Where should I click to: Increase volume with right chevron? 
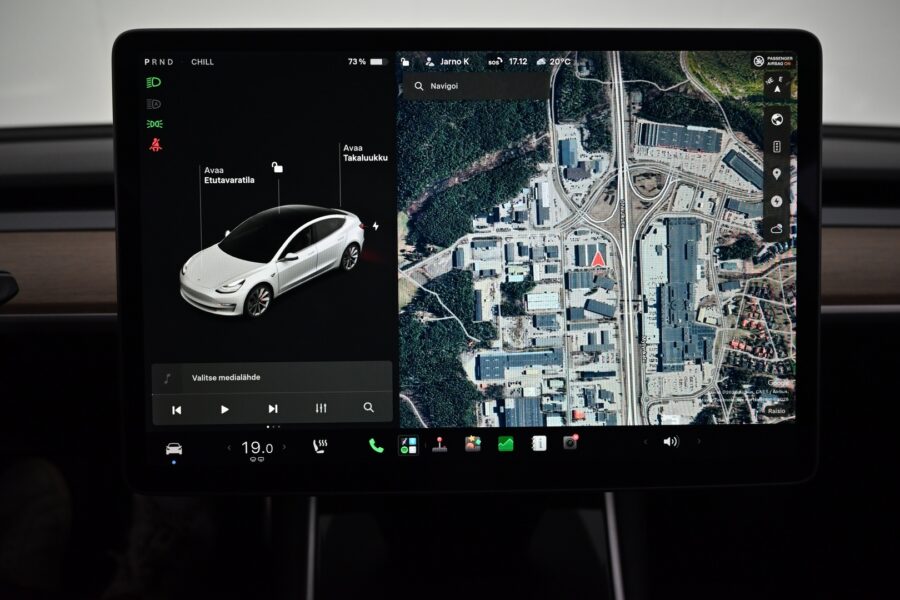point(699,442)
